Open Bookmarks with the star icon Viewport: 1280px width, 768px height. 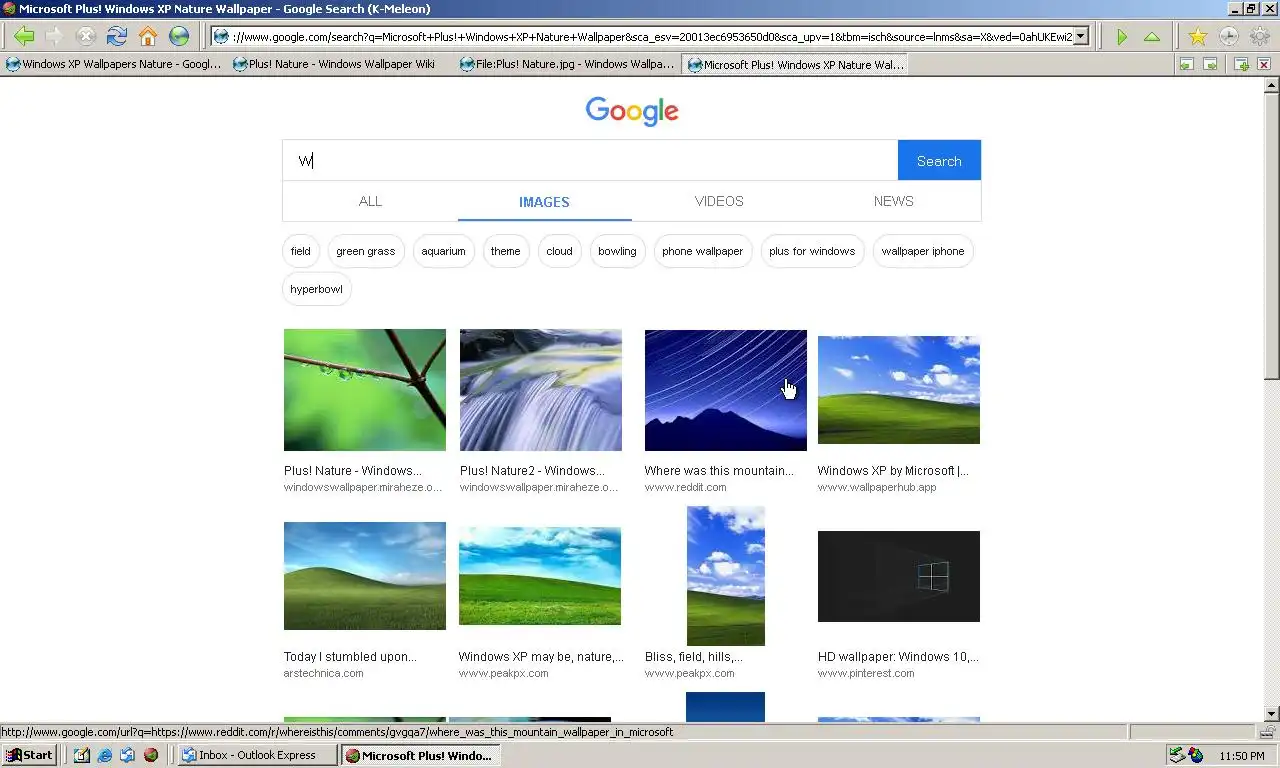[x=1198, y=37]
